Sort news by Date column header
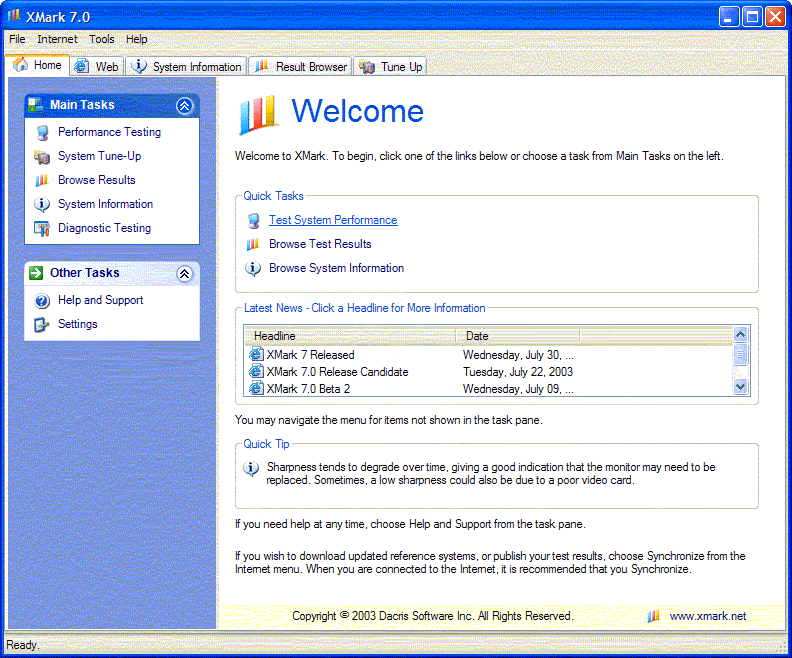Image resolution: width=792 pixels, height=658 pixels. pos(517,336)
